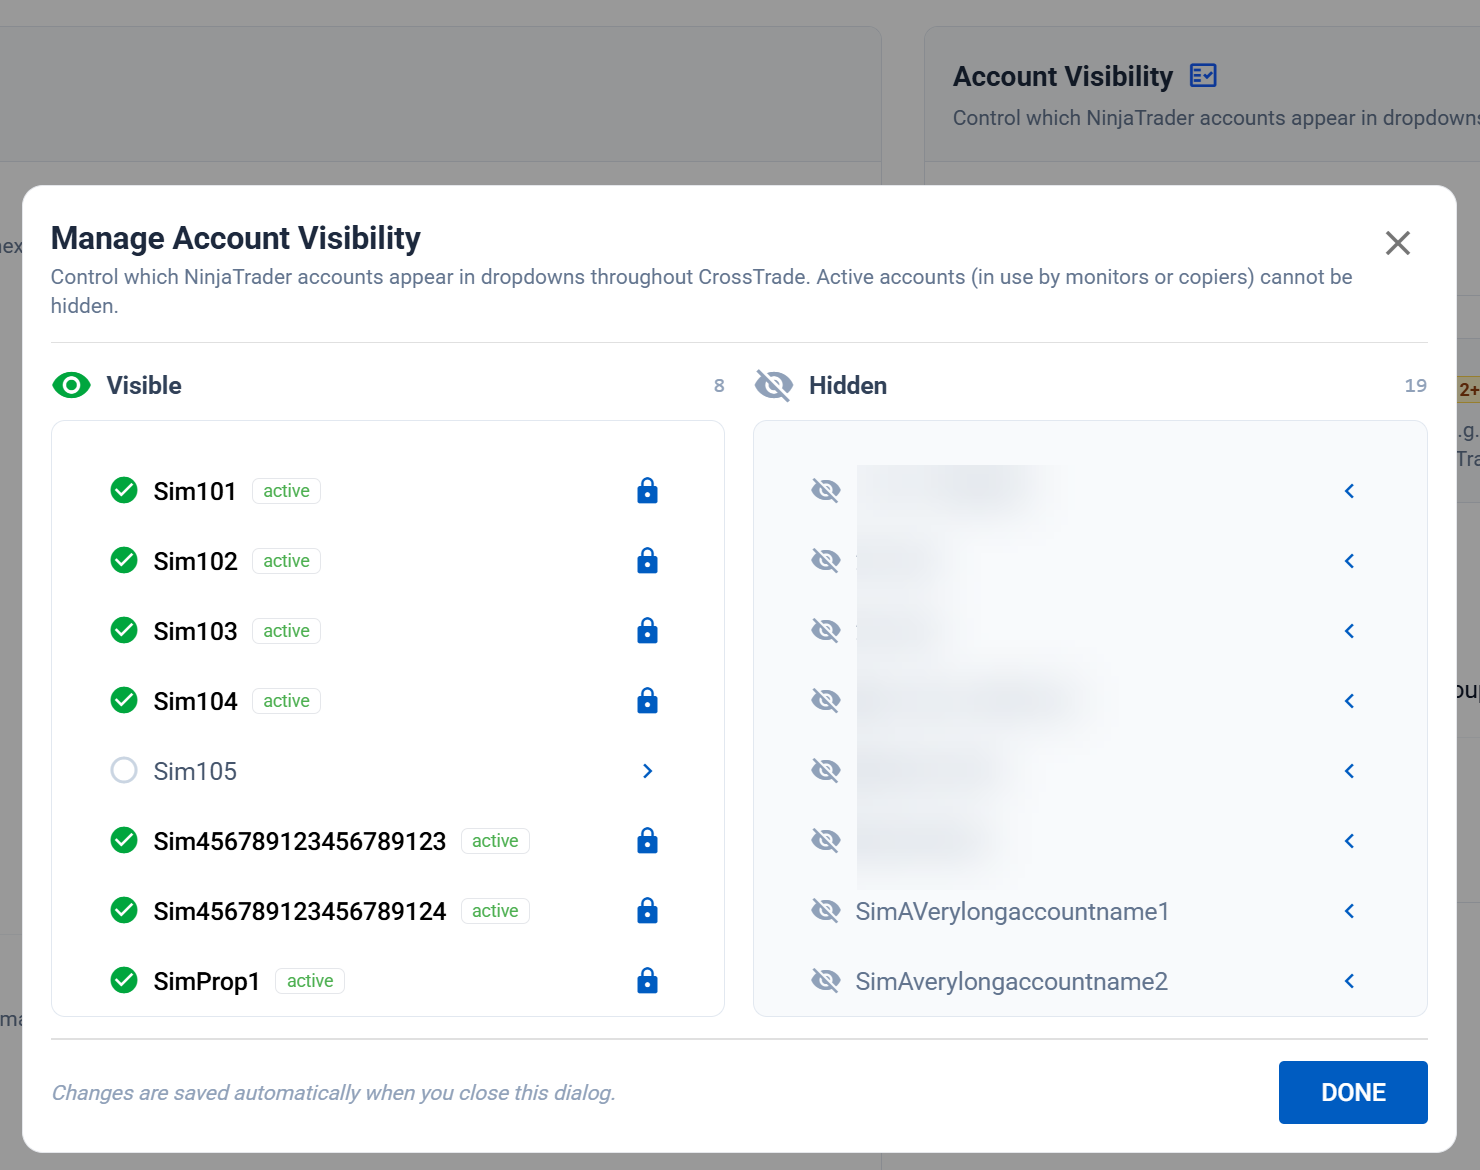Click the hidden-eye icon next to SimAVerylongaccountname1

(x=826, y=911)
